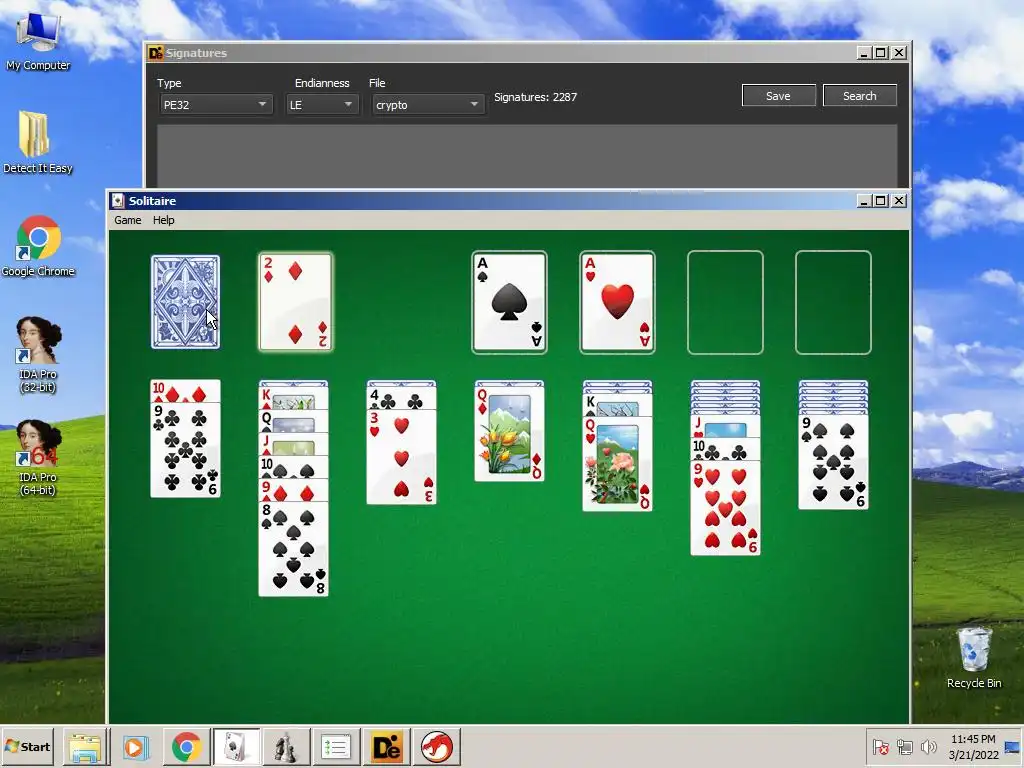Click the third empty foundation slot
Image resolution: width=1024 pixels, height=768 pixels.
725,302
